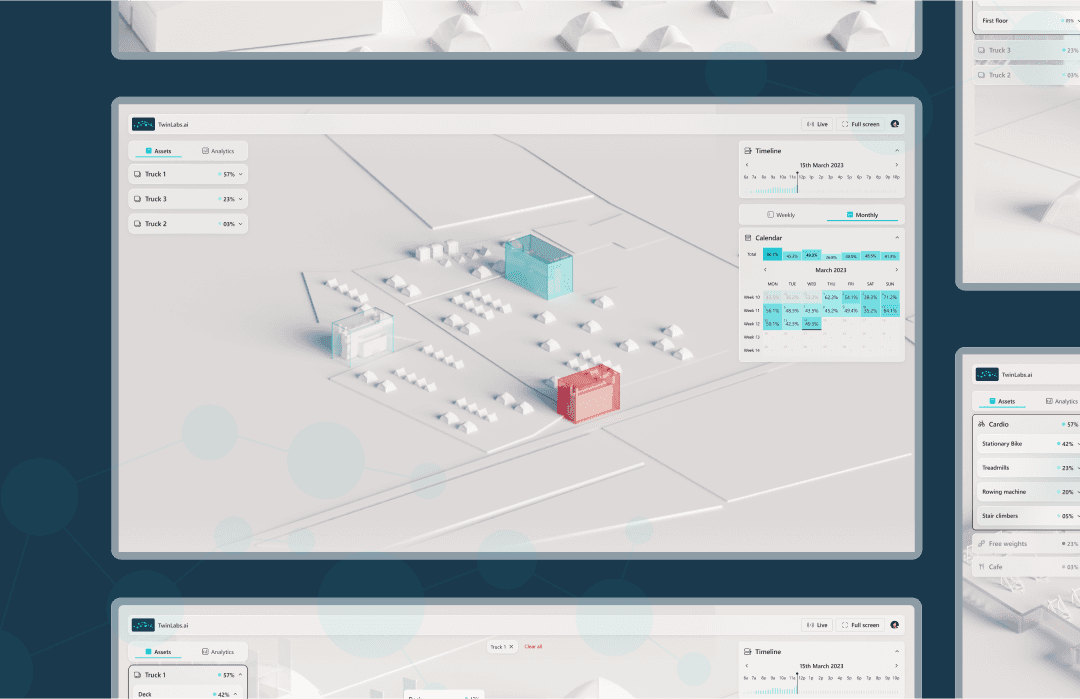Image resolution: width=1080 pixels, height=699 pixels.
Task: Click the red Clear all link
Action: (533, 647)
